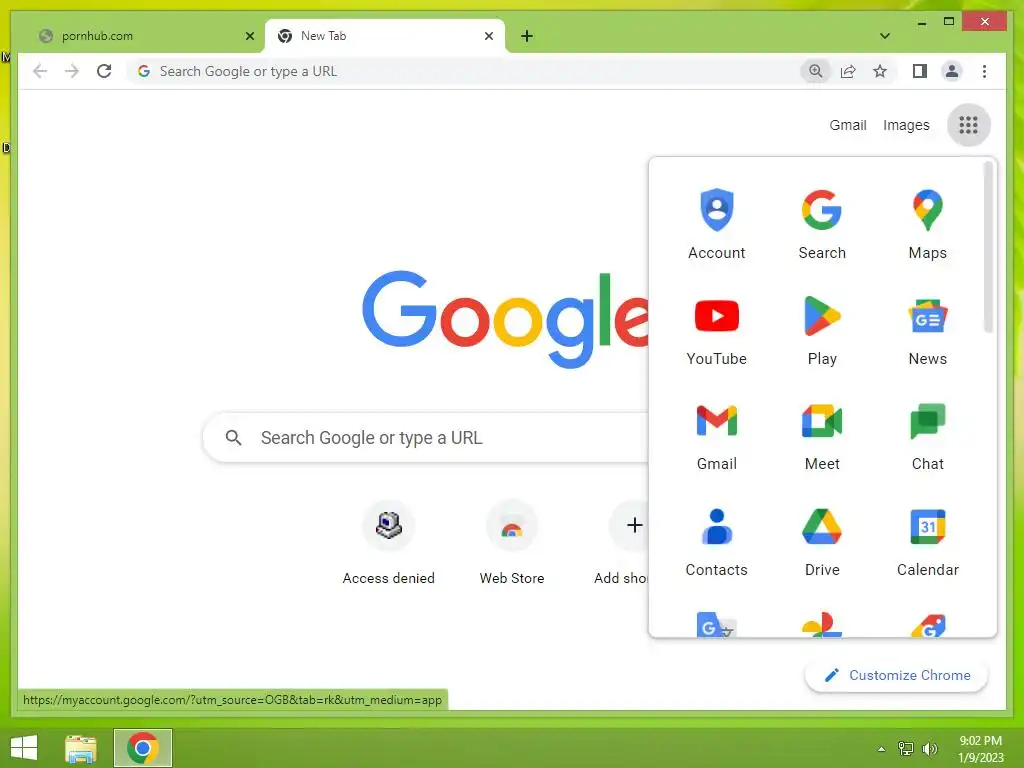Share this page icon
The image size is (1024, 768).
[848, 71]
